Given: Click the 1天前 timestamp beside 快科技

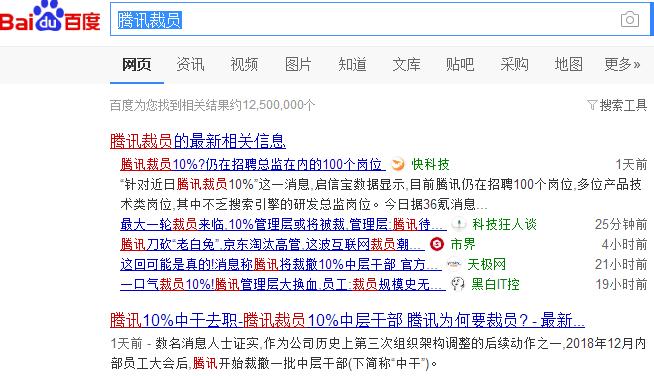Looking at the screenshot, I should tap(631, 164).
